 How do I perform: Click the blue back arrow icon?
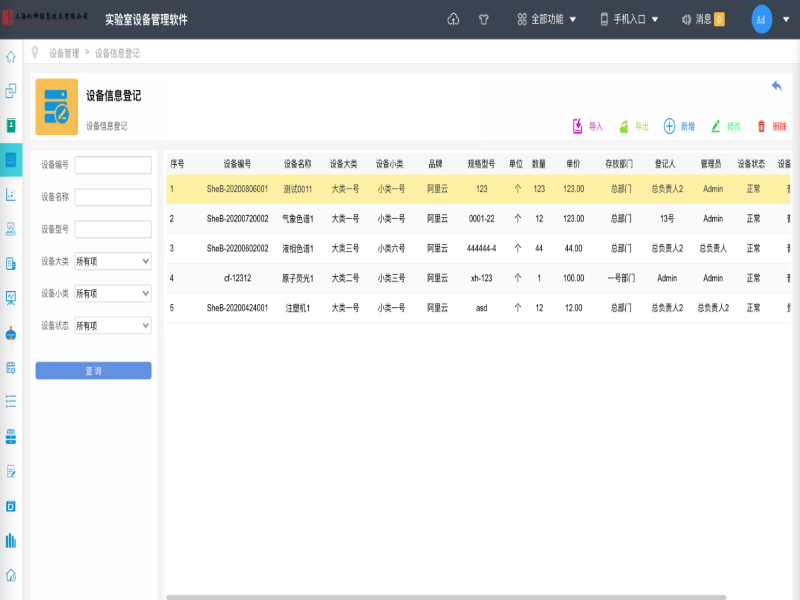pyautogui.click(x=776, y=86)
